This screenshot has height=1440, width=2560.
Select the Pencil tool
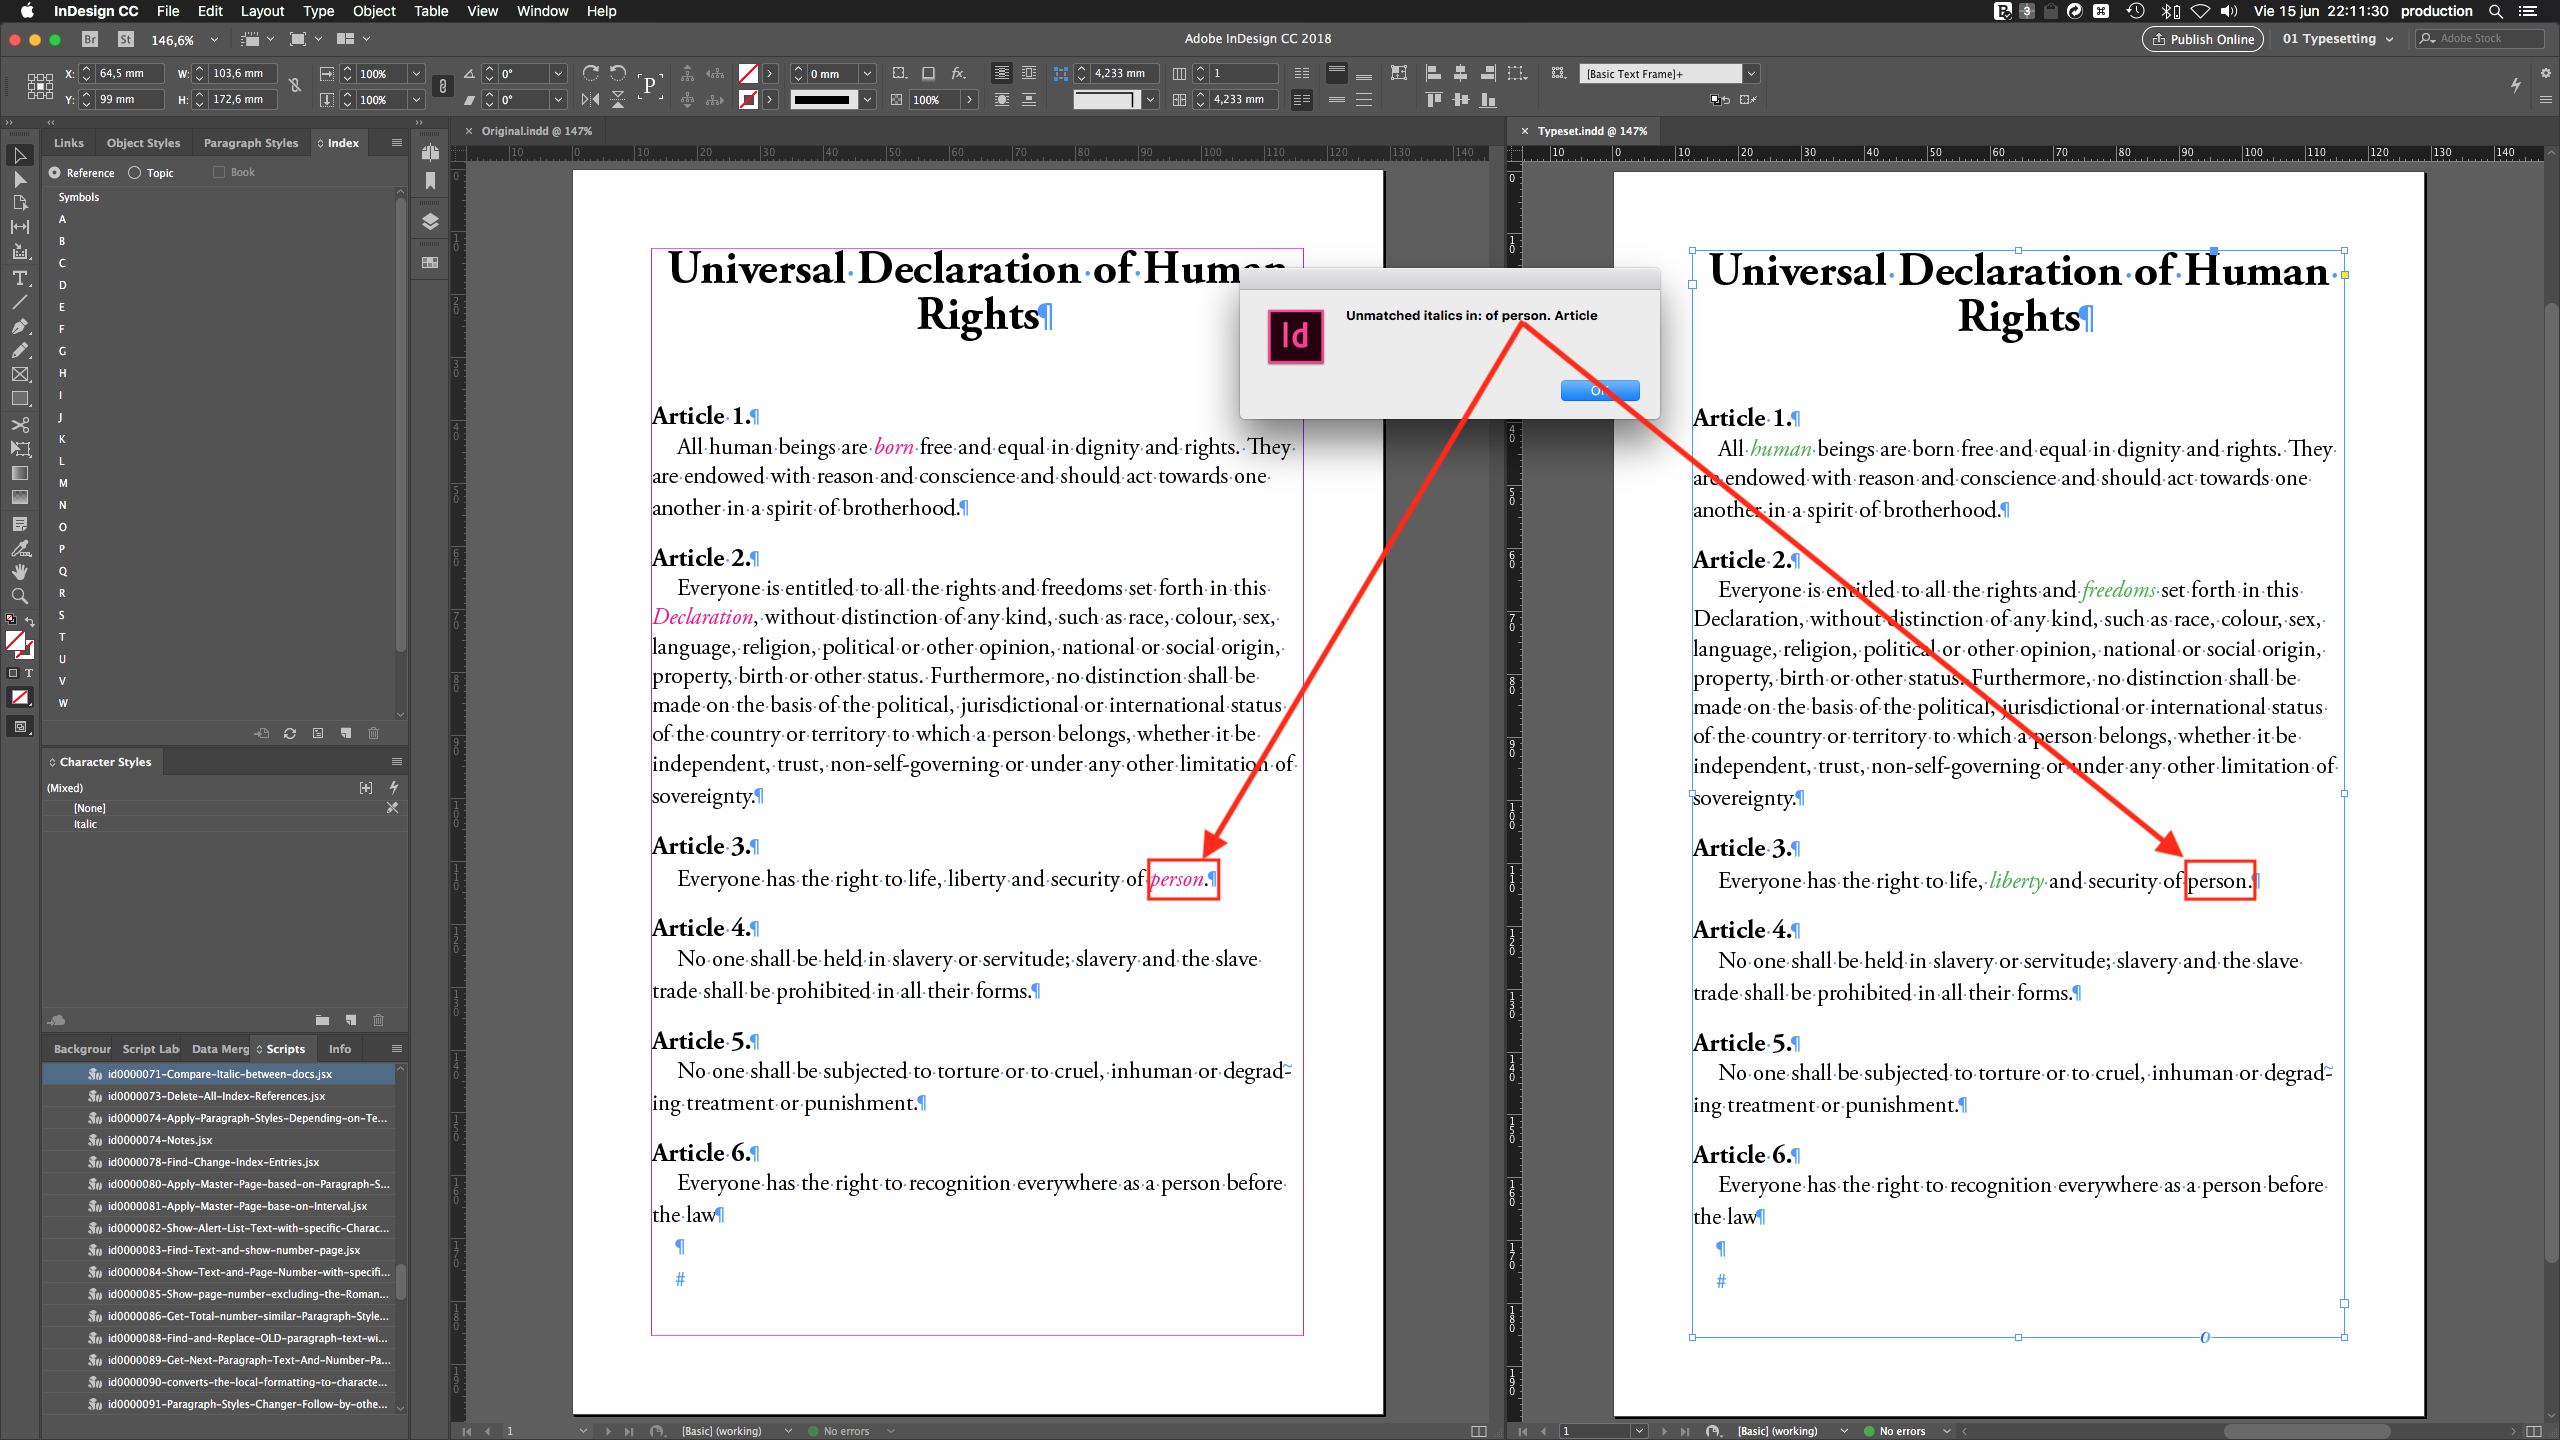tap(19, 350)
